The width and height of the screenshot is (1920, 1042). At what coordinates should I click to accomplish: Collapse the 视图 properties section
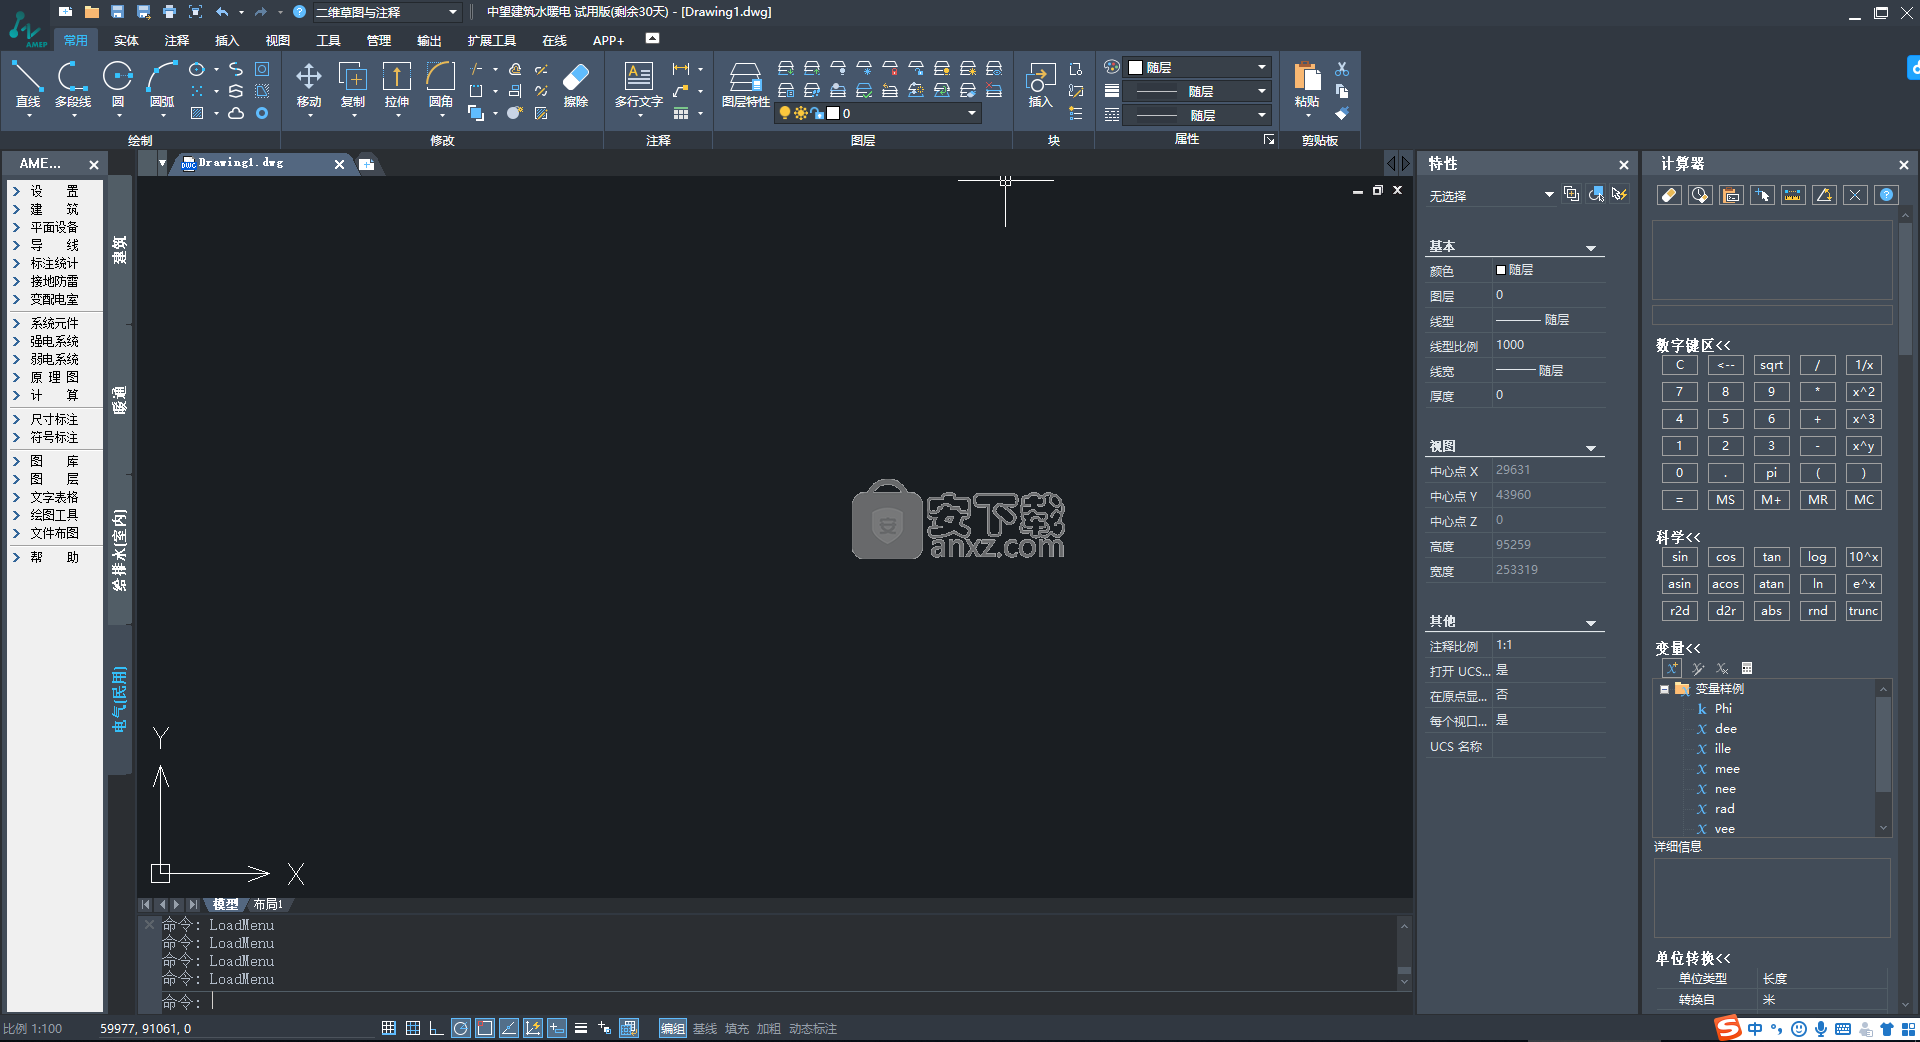point(1591,447)
